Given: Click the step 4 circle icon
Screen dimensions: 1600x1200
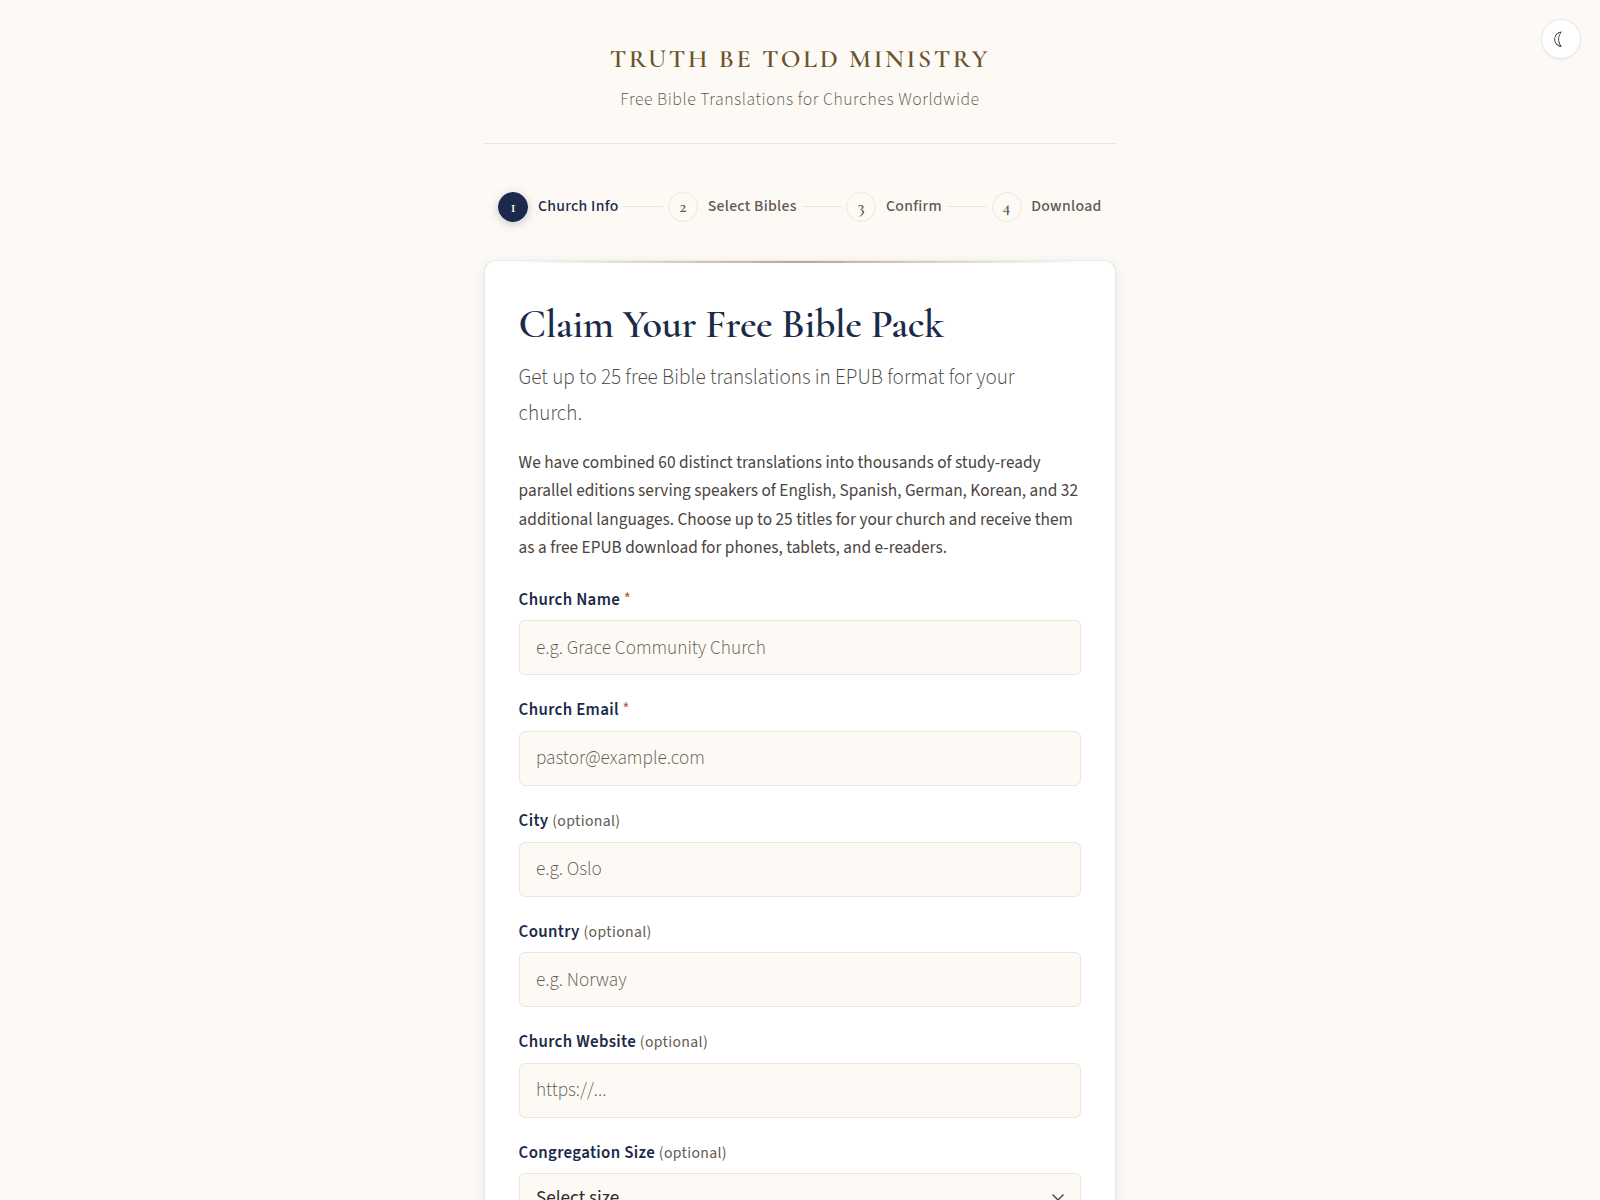Looking at the screenshot, I should pyautogui.click(x=1006, y=207).
